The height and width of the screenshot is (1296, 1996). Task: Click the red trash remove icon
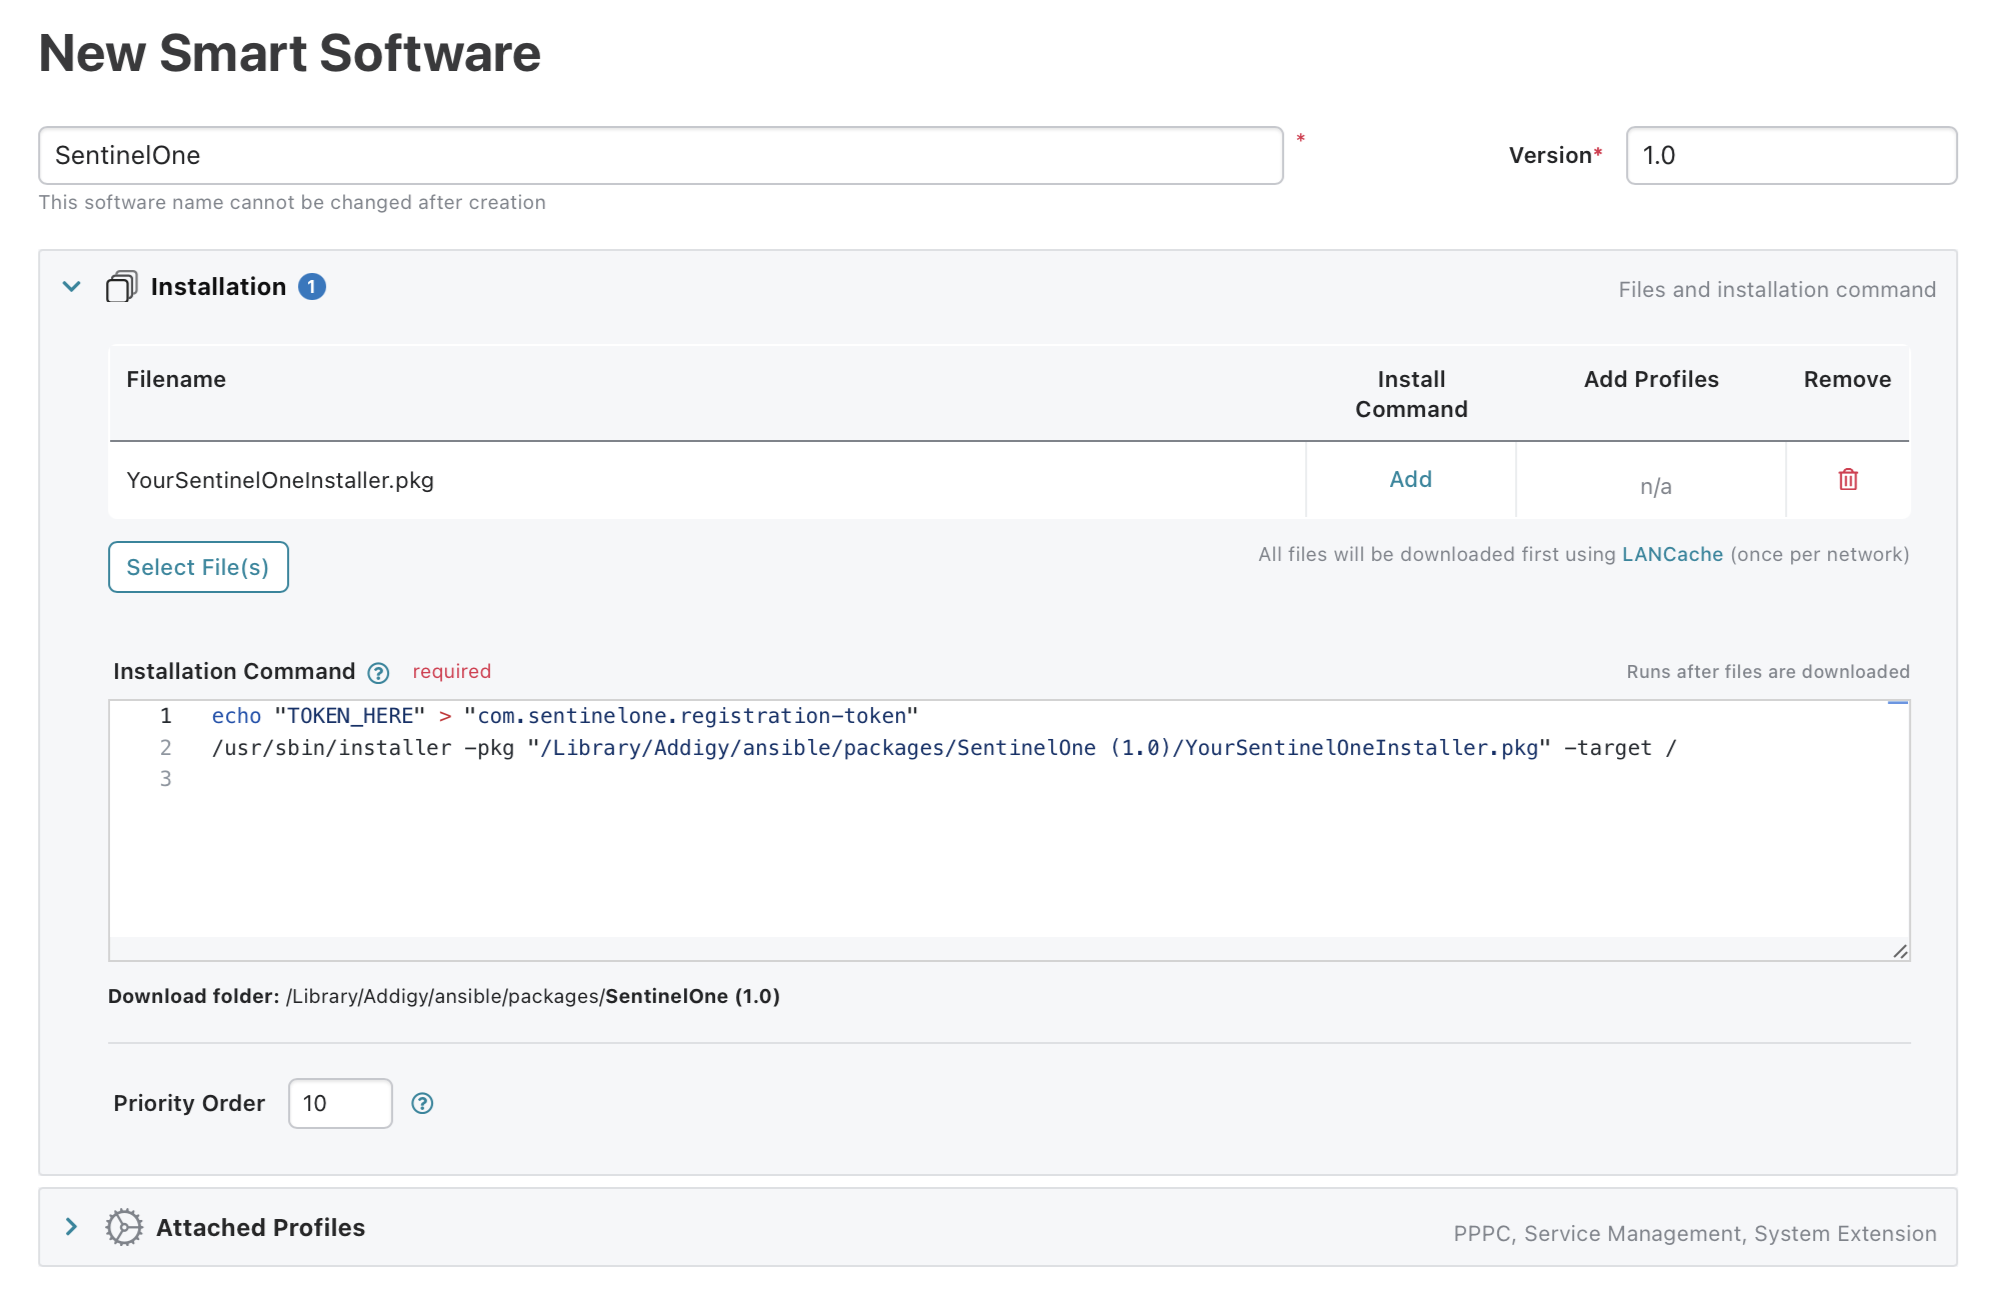coord(1847,480)
